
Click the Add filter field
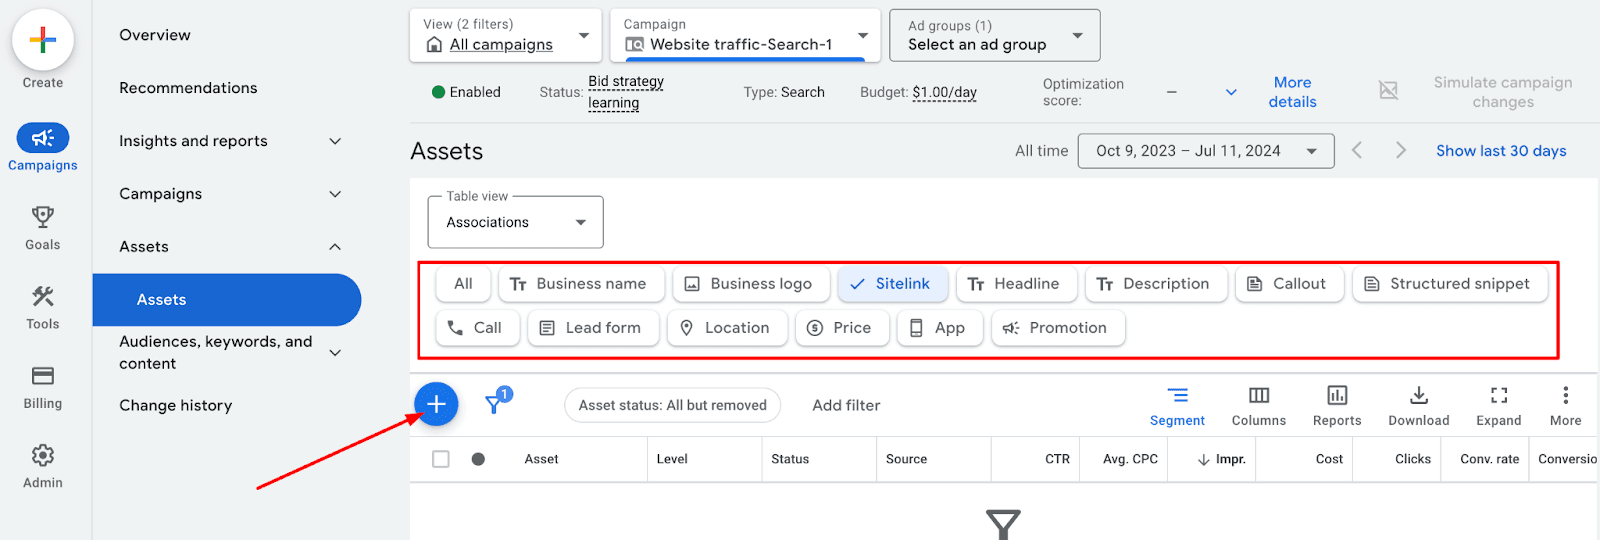coord(846,405)
